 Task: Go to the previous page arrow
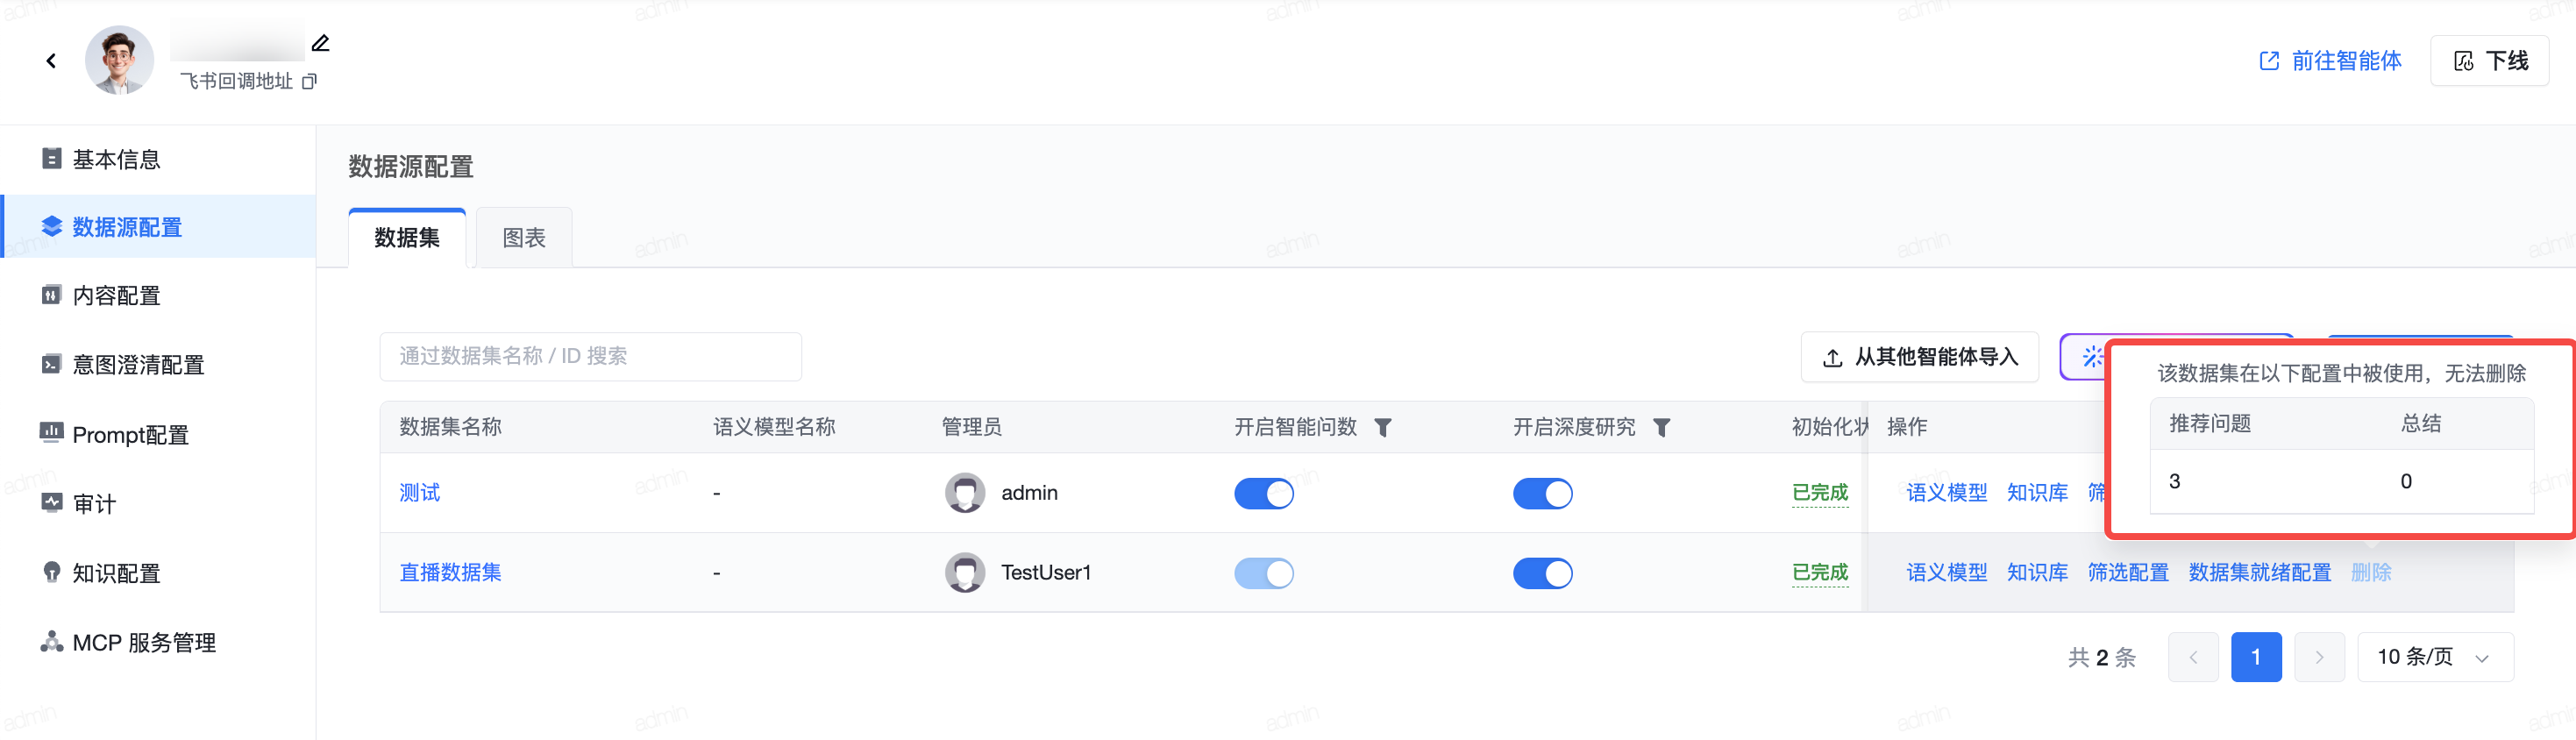point(2193,657)
